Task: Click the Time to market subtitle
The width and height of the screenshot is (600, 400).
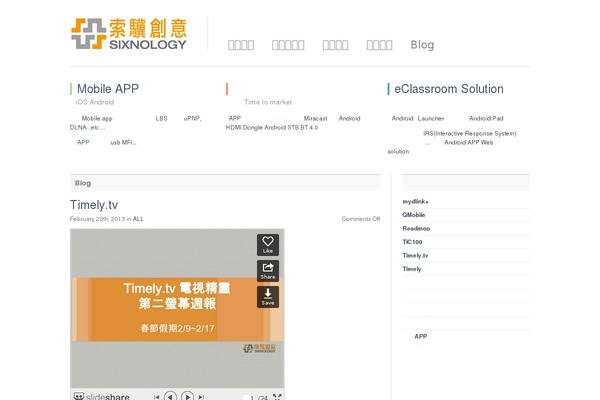Action: pyautogui.click(x=268, y=102)
